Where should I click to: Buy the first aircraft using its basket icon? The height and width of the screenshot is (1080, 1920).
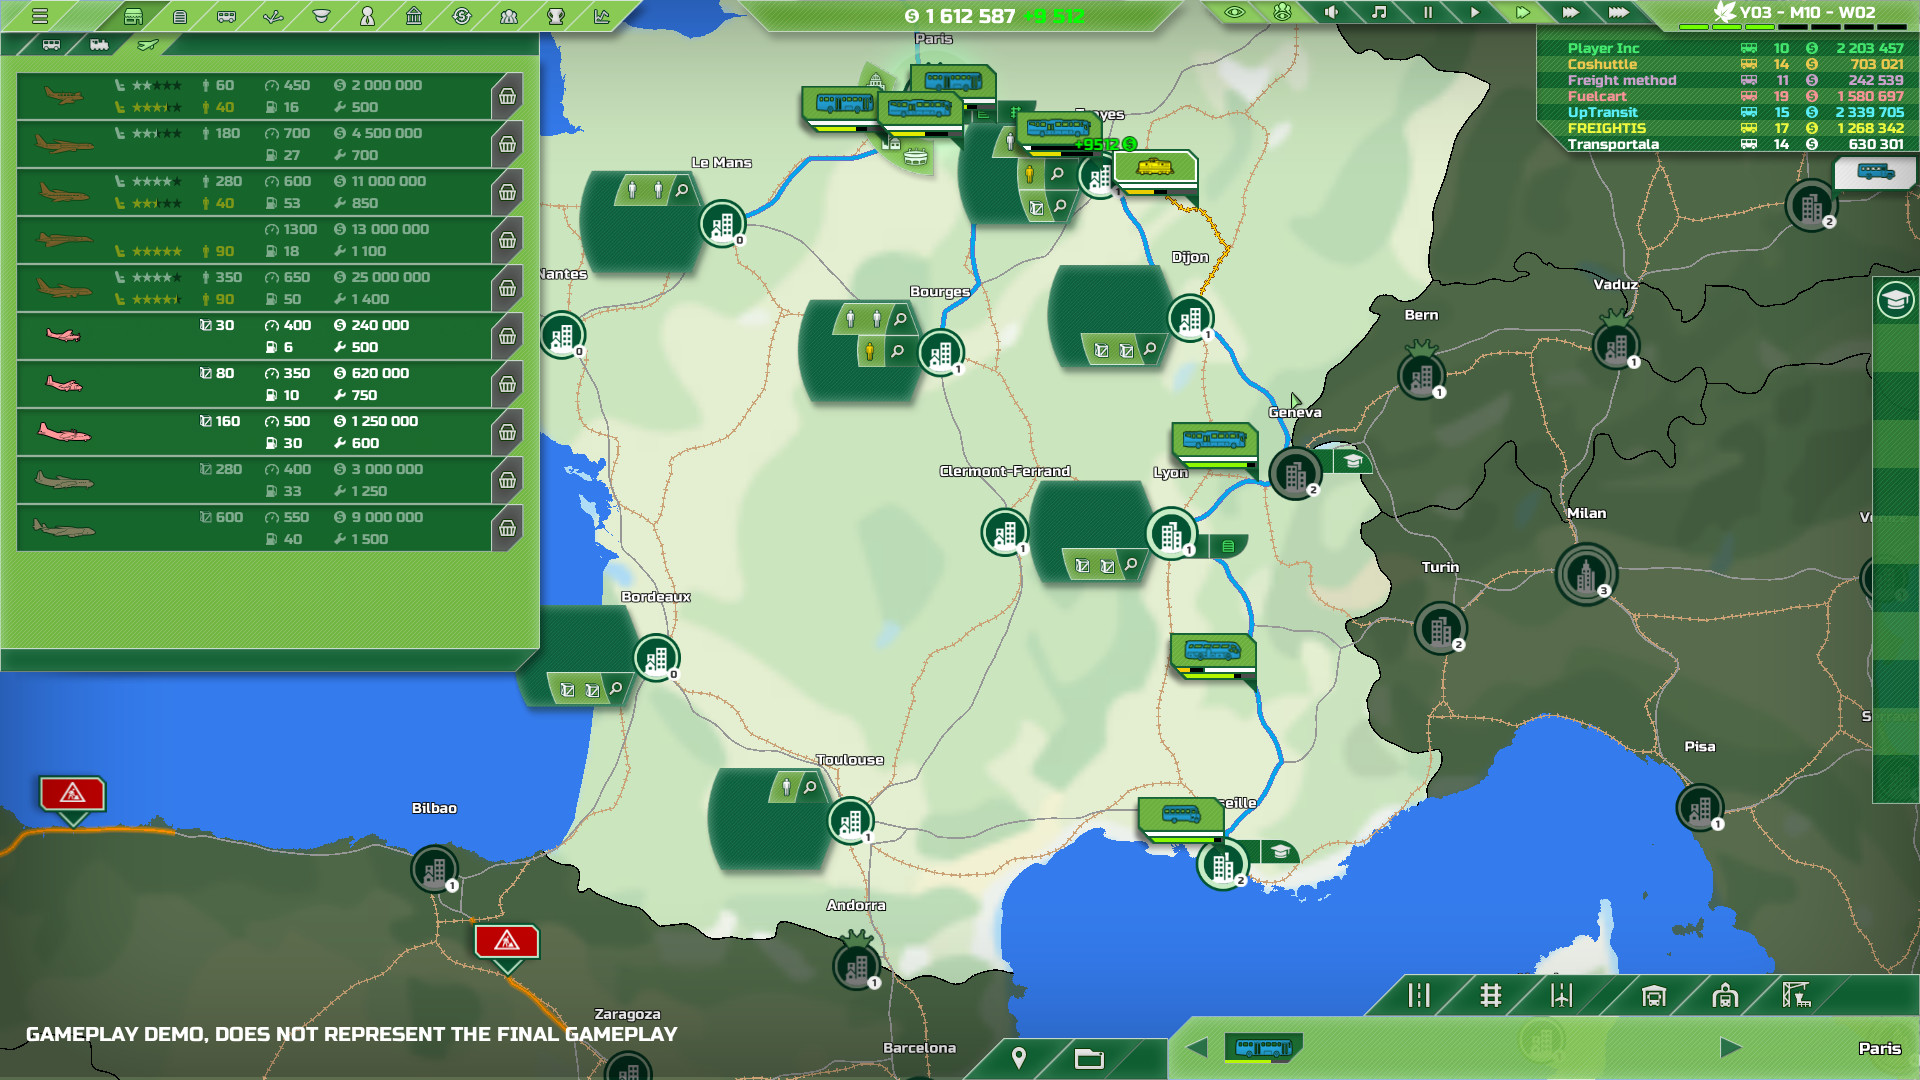tap(508, 95)
